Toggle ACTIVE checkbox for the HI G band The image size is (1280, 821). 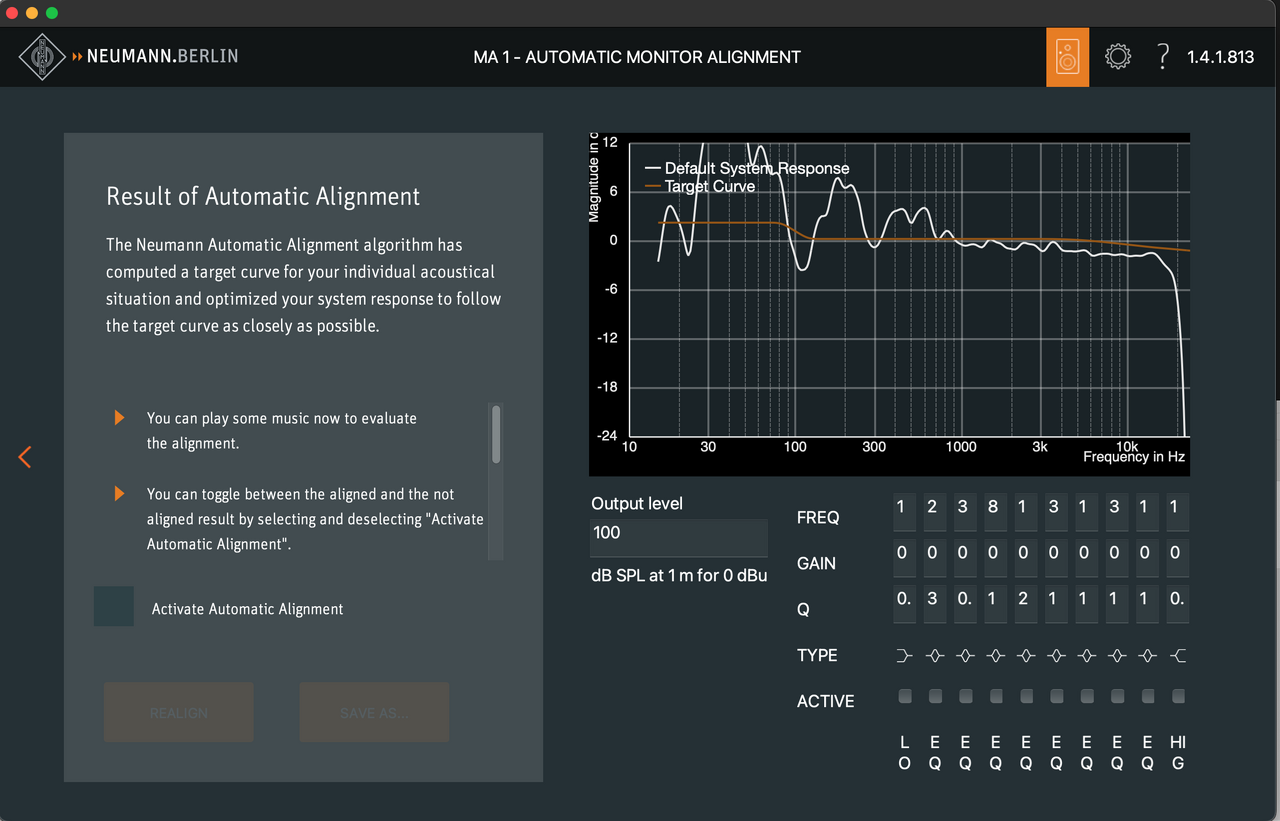click(x=1178, y=696)
